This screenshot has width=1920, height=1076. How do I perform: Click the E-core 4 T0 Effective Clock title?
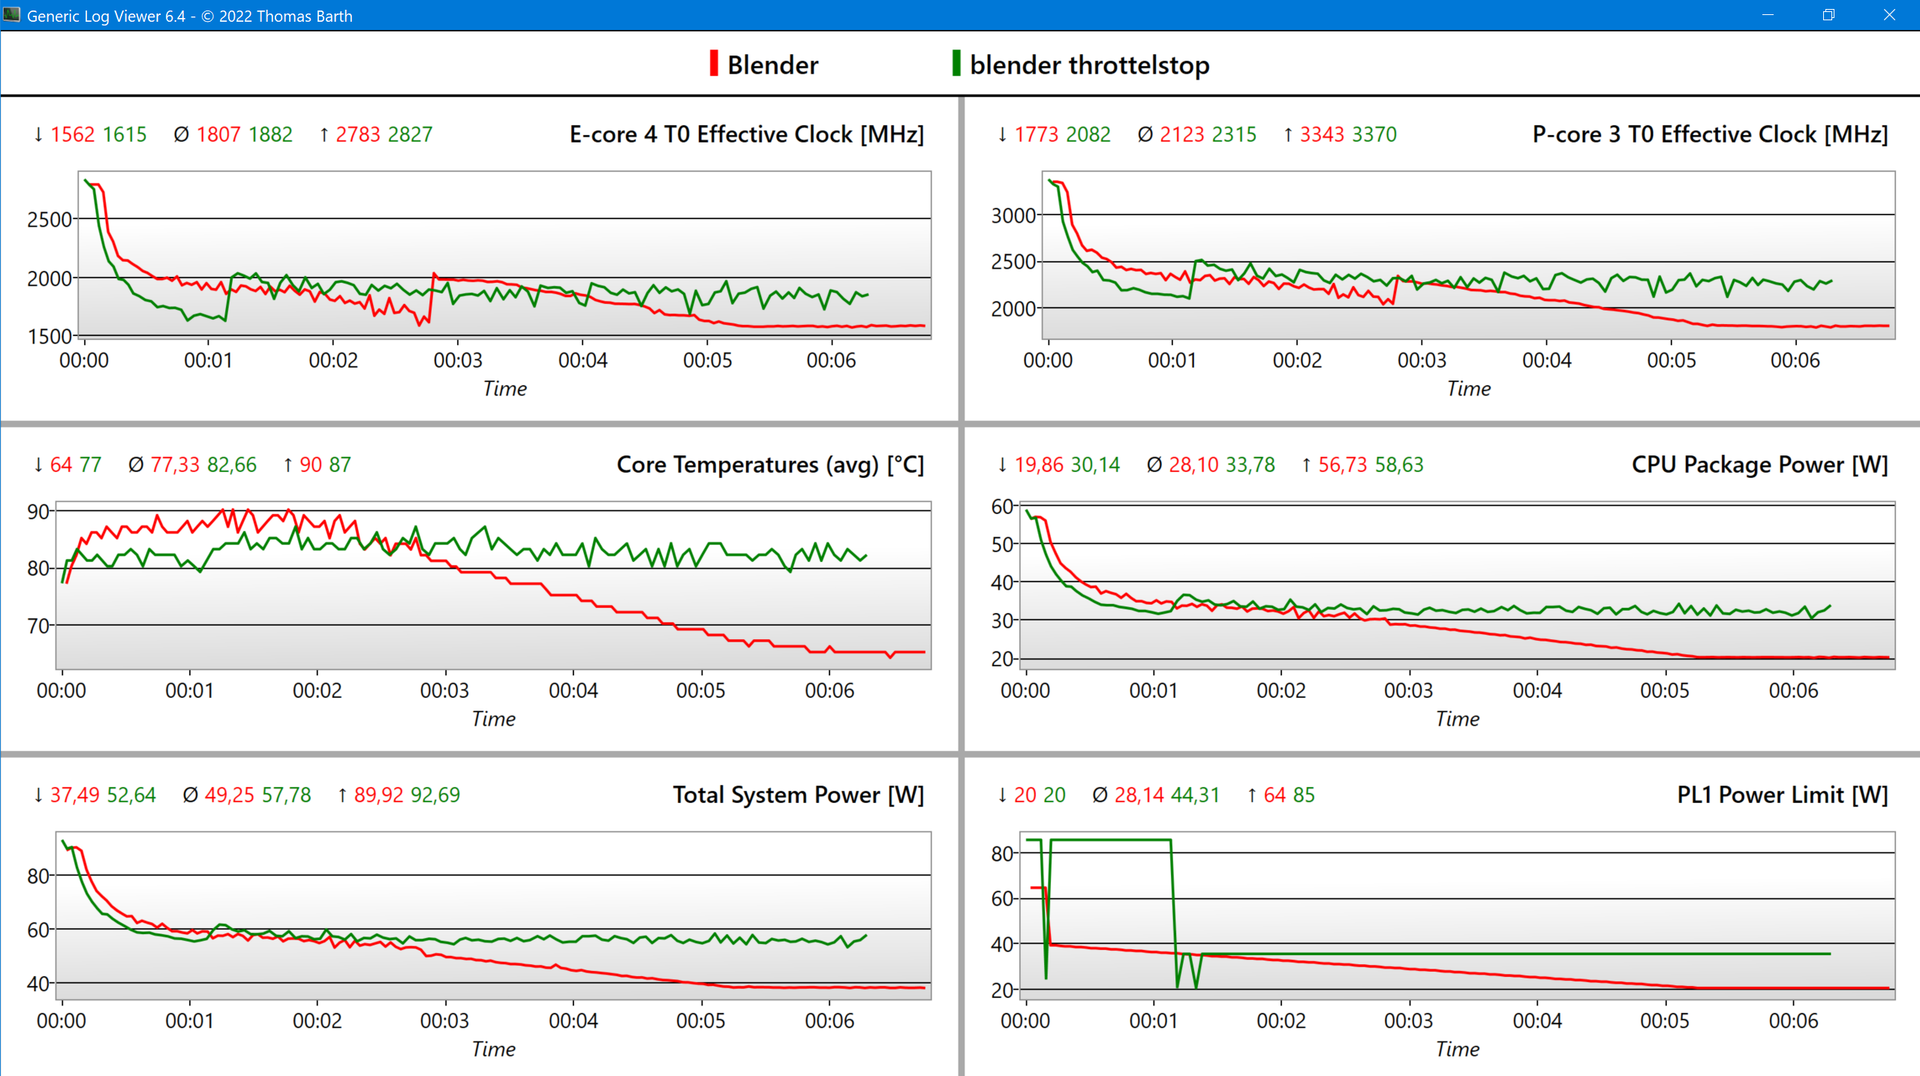click(x=746, y=134)
